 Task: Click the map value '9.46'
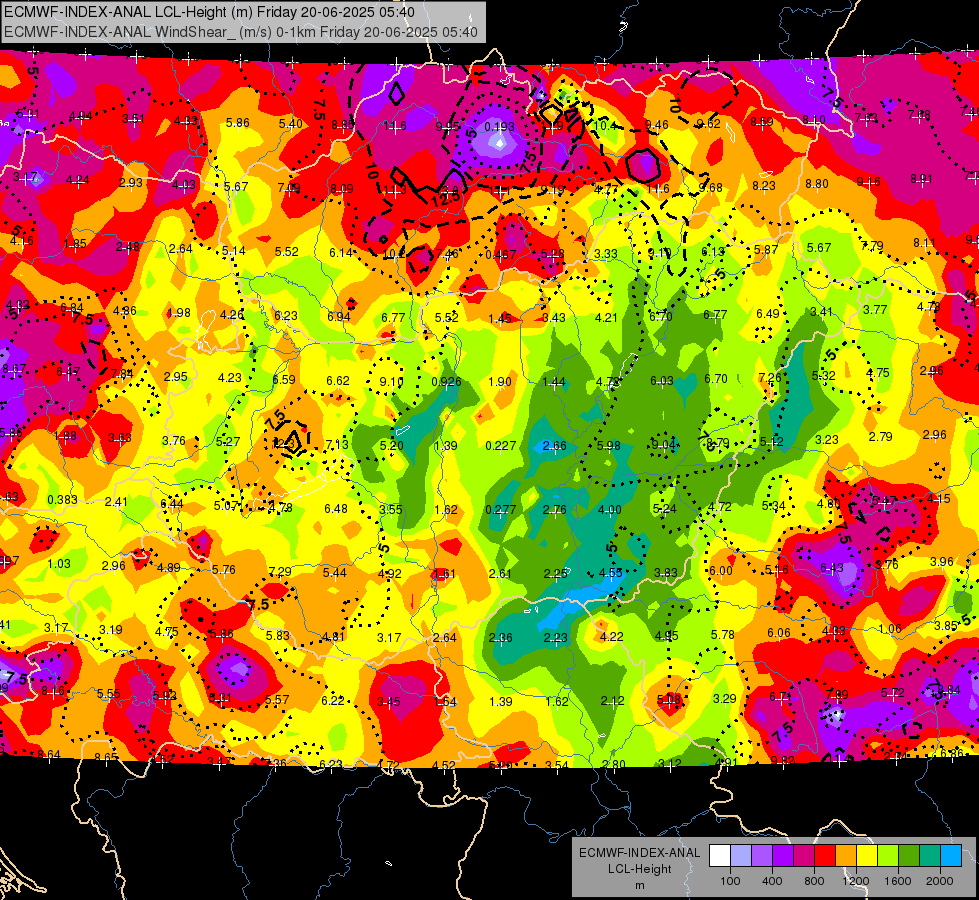(656, 124)
